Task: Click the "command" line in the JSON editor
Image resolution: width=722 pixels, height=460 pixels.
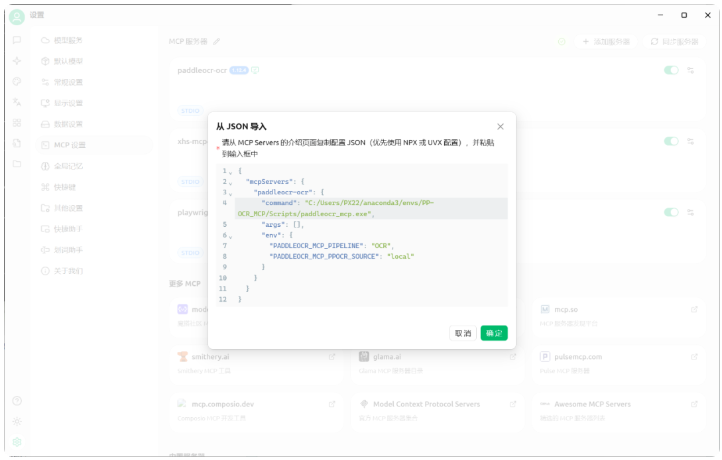Action: tap(371, 208)
